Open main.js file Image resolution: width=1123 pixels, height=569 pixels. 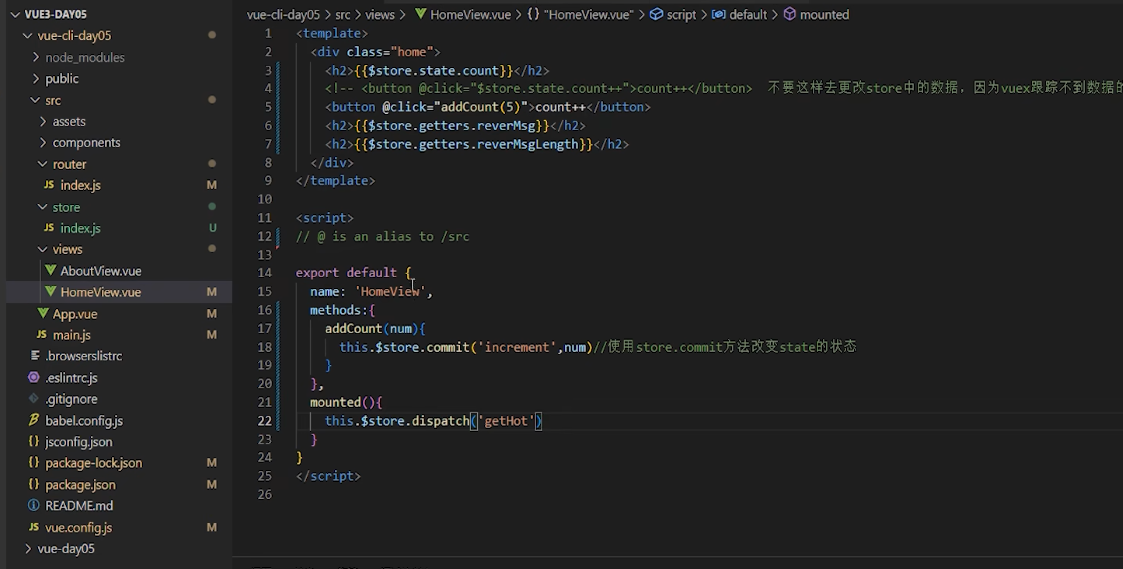[x=72, y=335]
